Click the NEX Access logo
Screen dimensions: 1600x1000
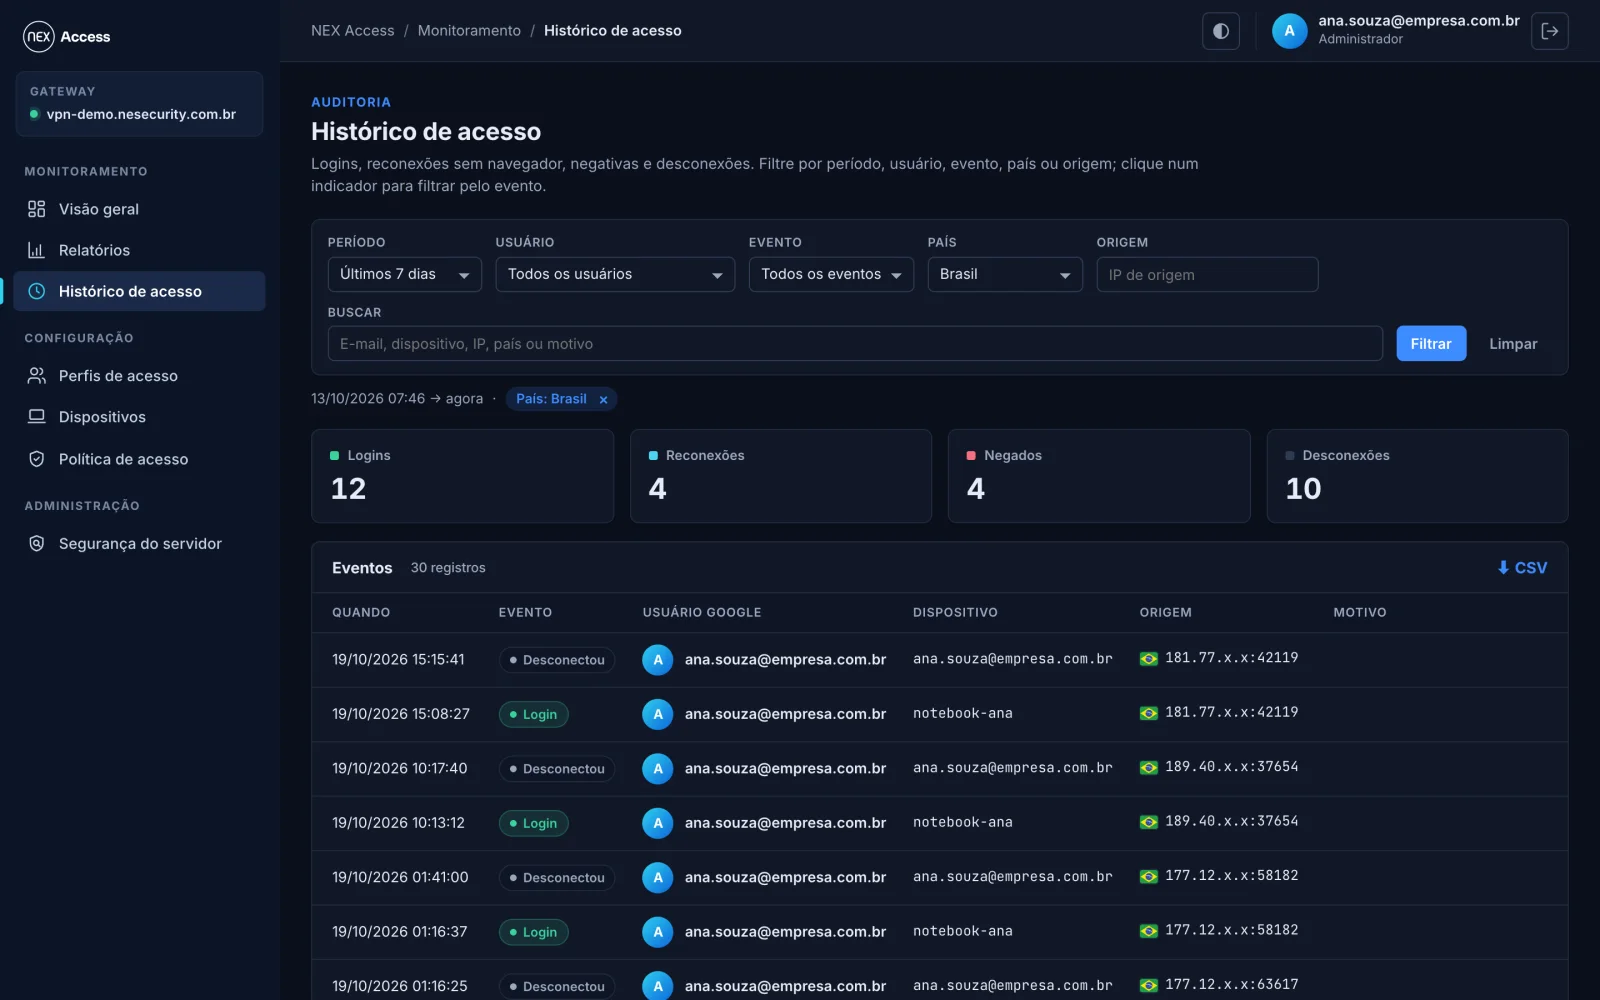67,37
